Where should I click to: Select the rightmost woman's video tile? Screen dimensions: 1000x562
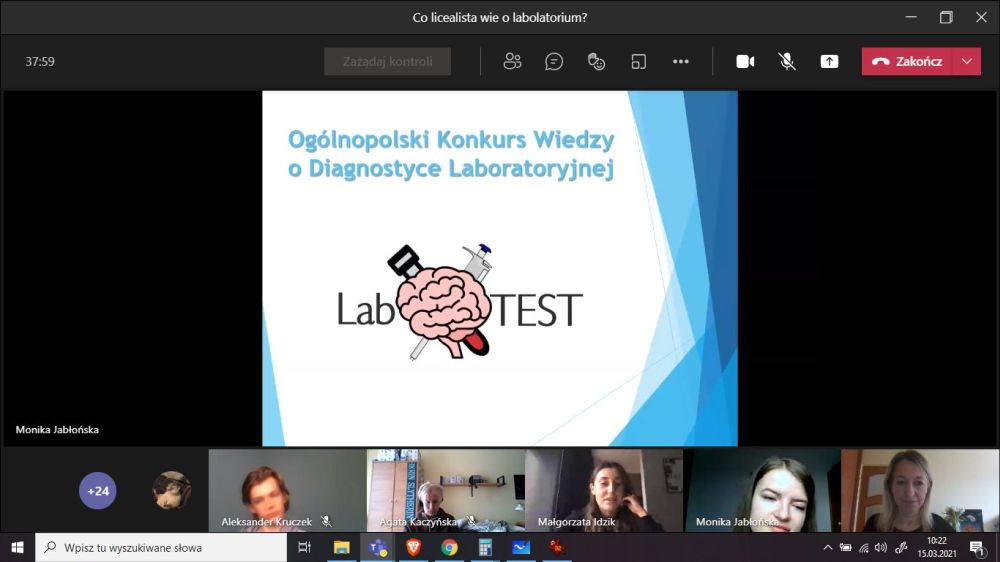pos(920,490)
